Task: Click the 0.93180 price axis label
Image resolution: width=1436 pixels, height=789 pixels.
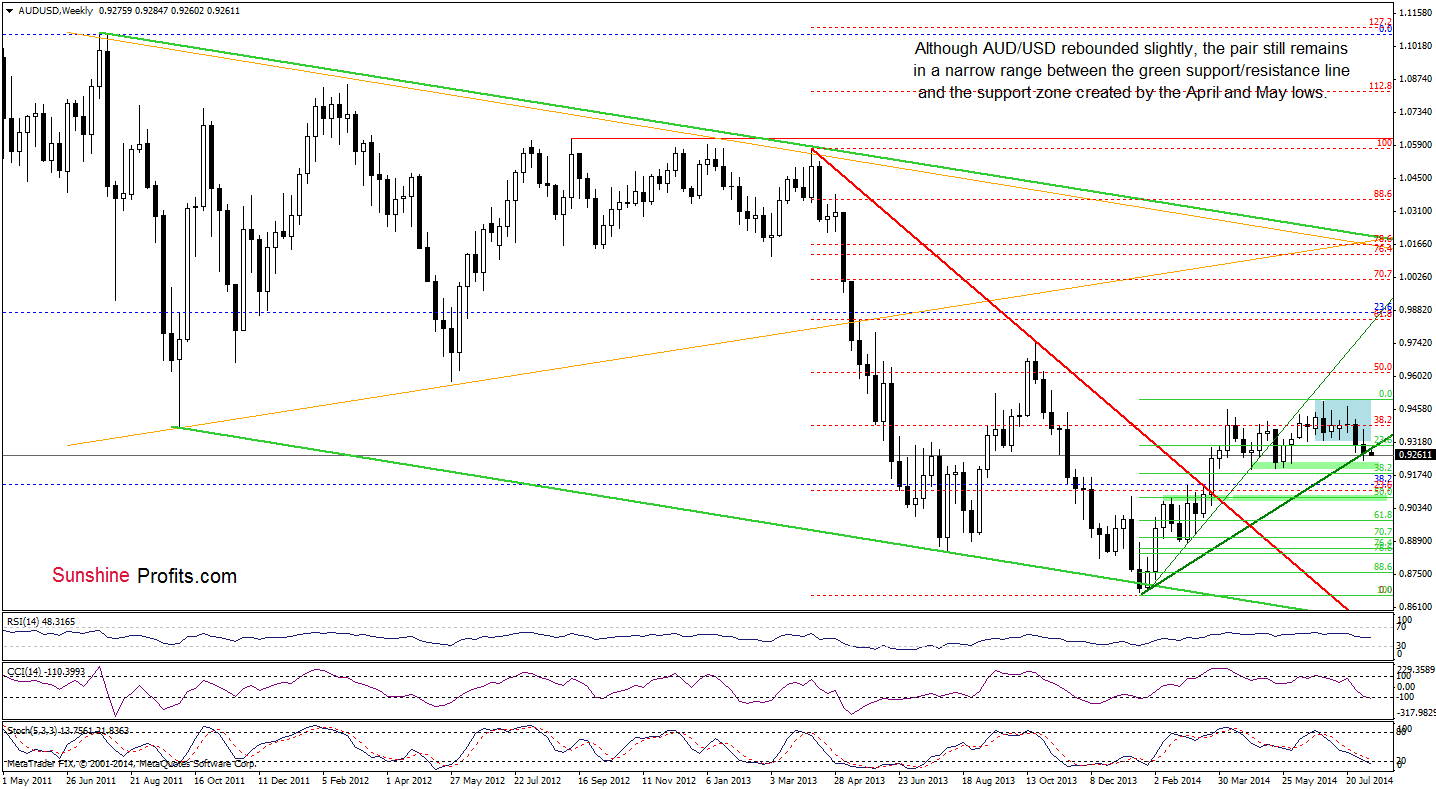Action: coord(1416,441)
